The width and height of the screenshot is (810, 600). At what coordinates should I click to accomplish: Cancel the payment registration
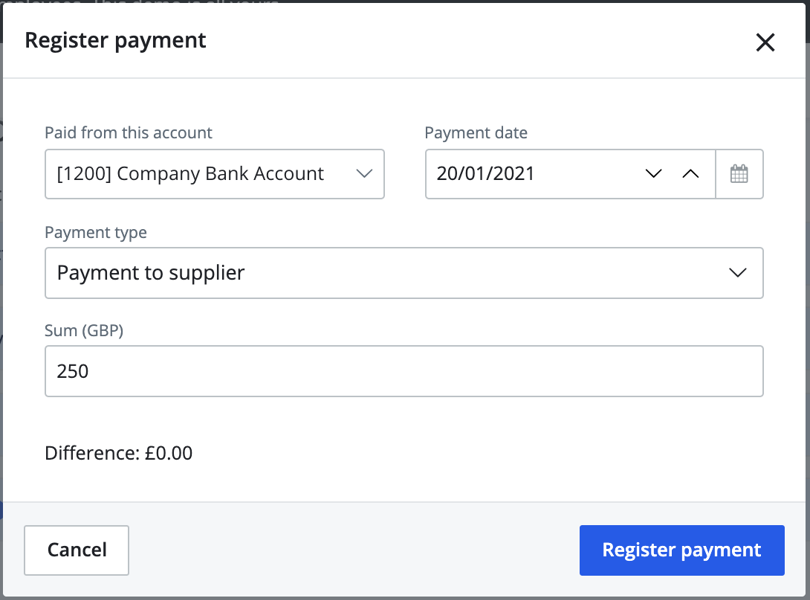pos(76,550)
